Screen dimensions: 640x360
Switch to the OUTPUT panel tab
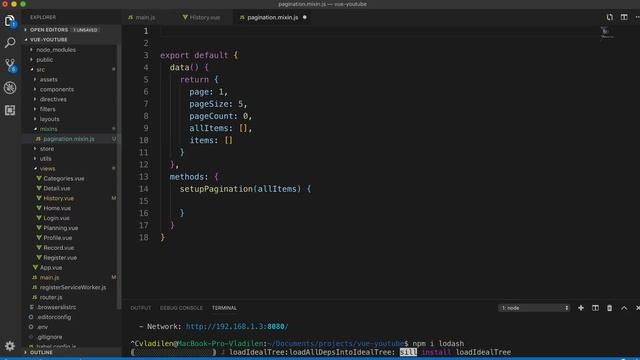pyautogui.click(x=140, y=308)
